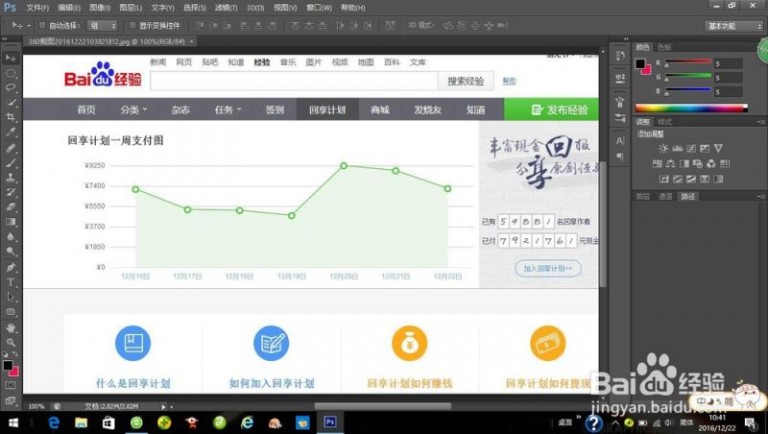This screenshot has width=768, height=434.
Task: Switch to the Styles tab
Action: 665,121
